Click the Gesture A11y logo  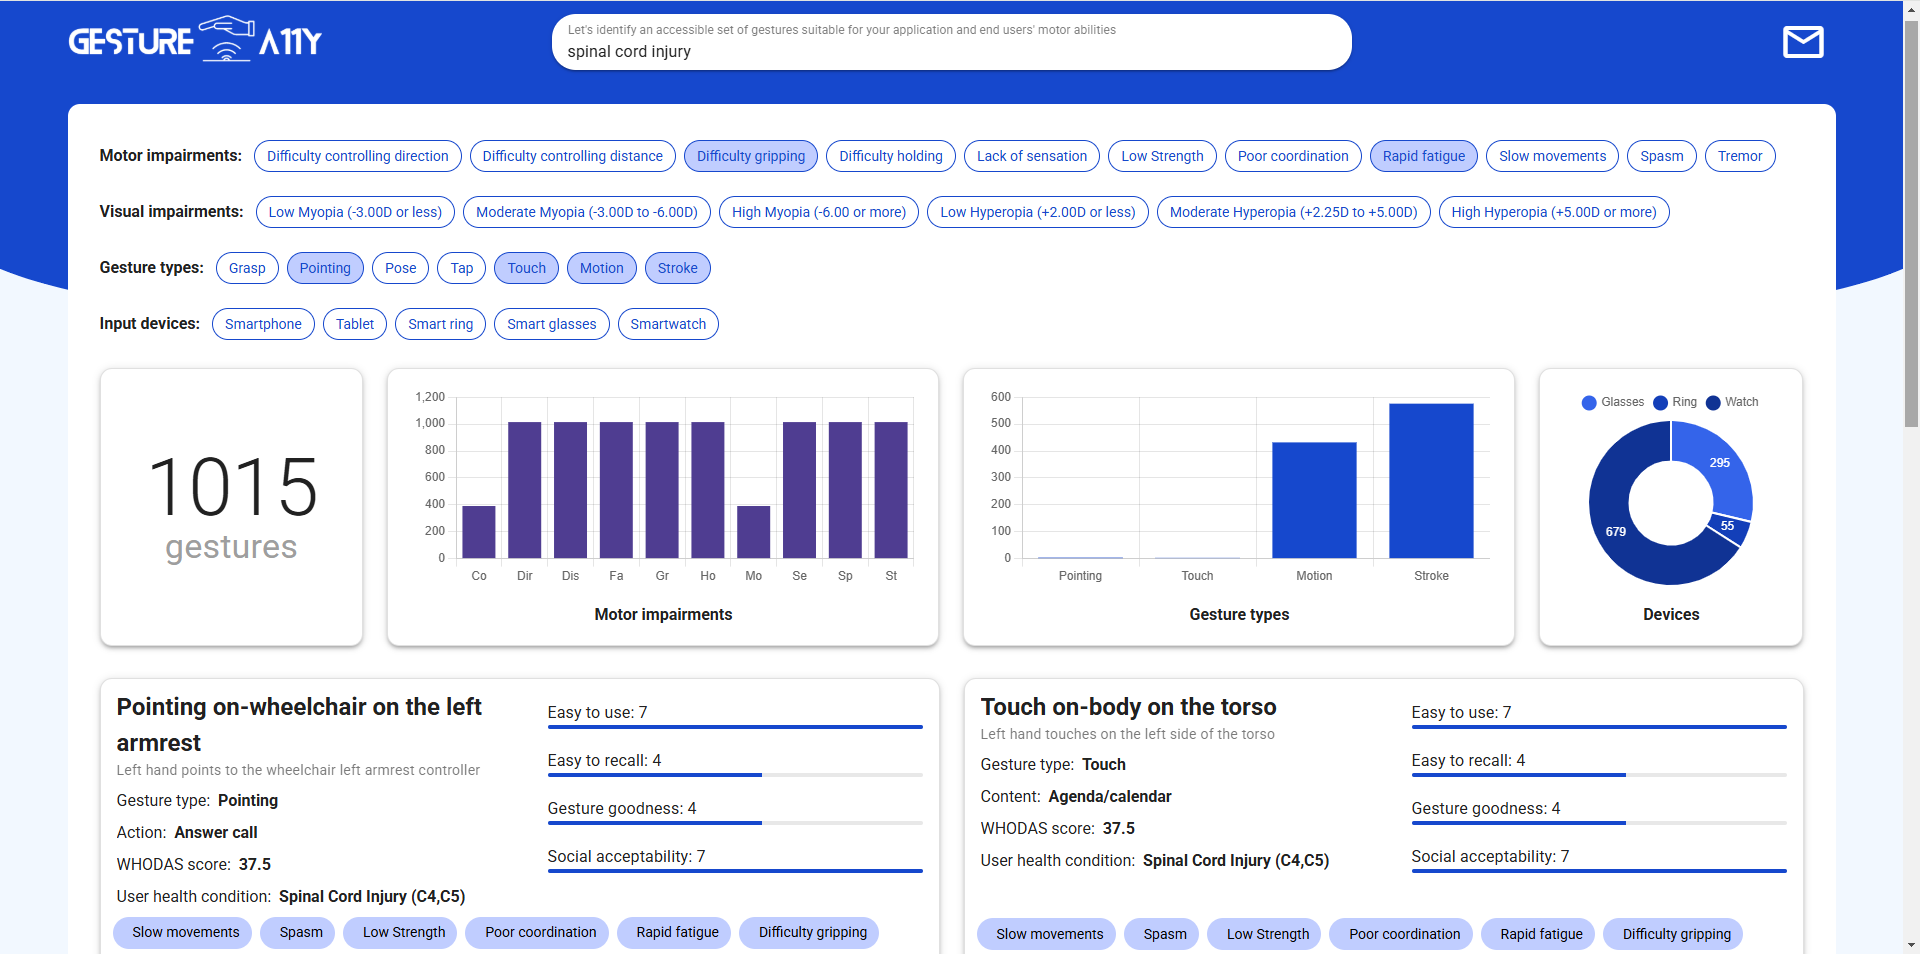196,40
